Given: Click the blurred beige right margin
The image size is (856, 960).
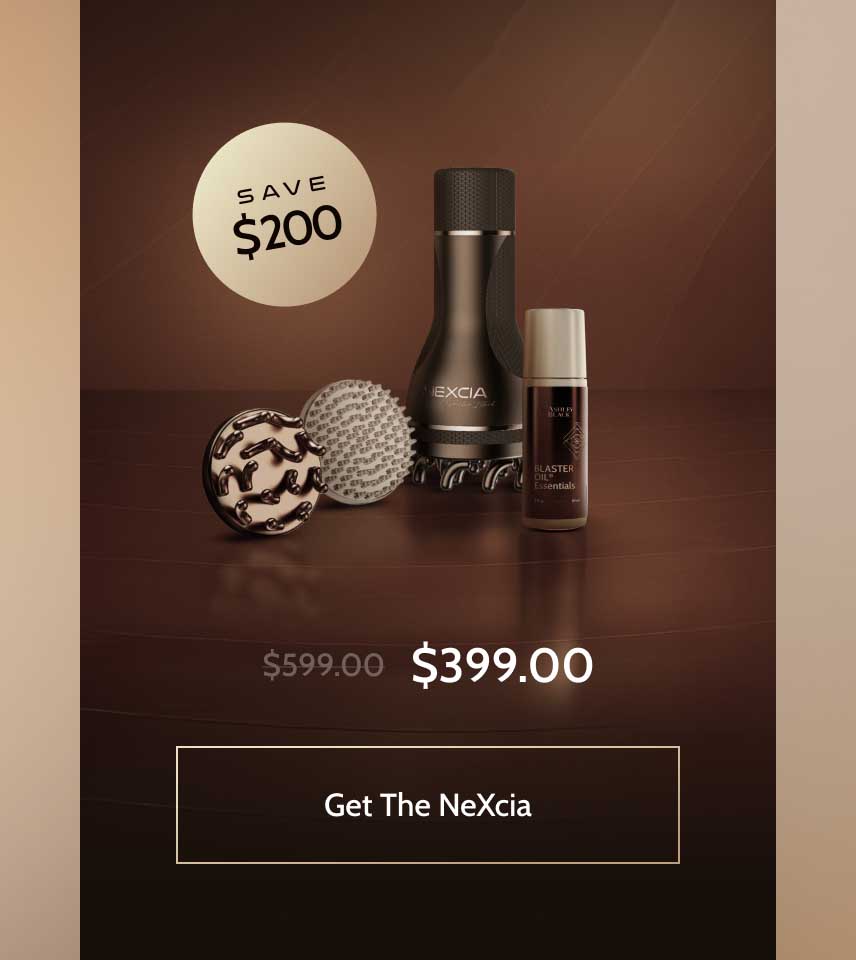Looking at the screenshot, I should click(x=816, y=480).
